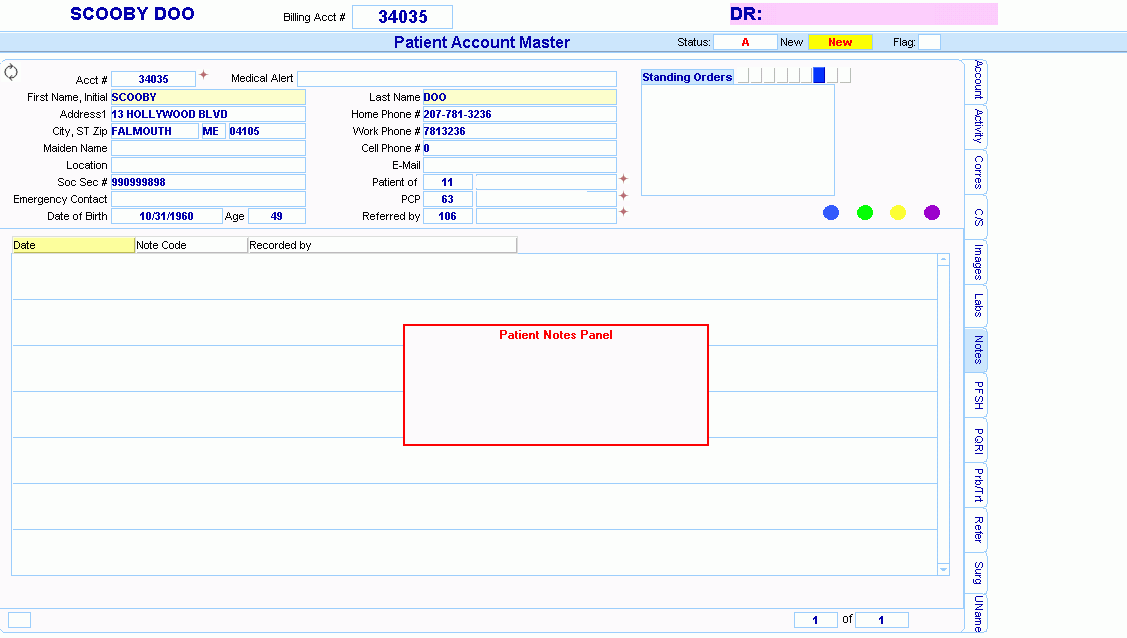
Task: Open the Images side tab
Action: (977, 262)
